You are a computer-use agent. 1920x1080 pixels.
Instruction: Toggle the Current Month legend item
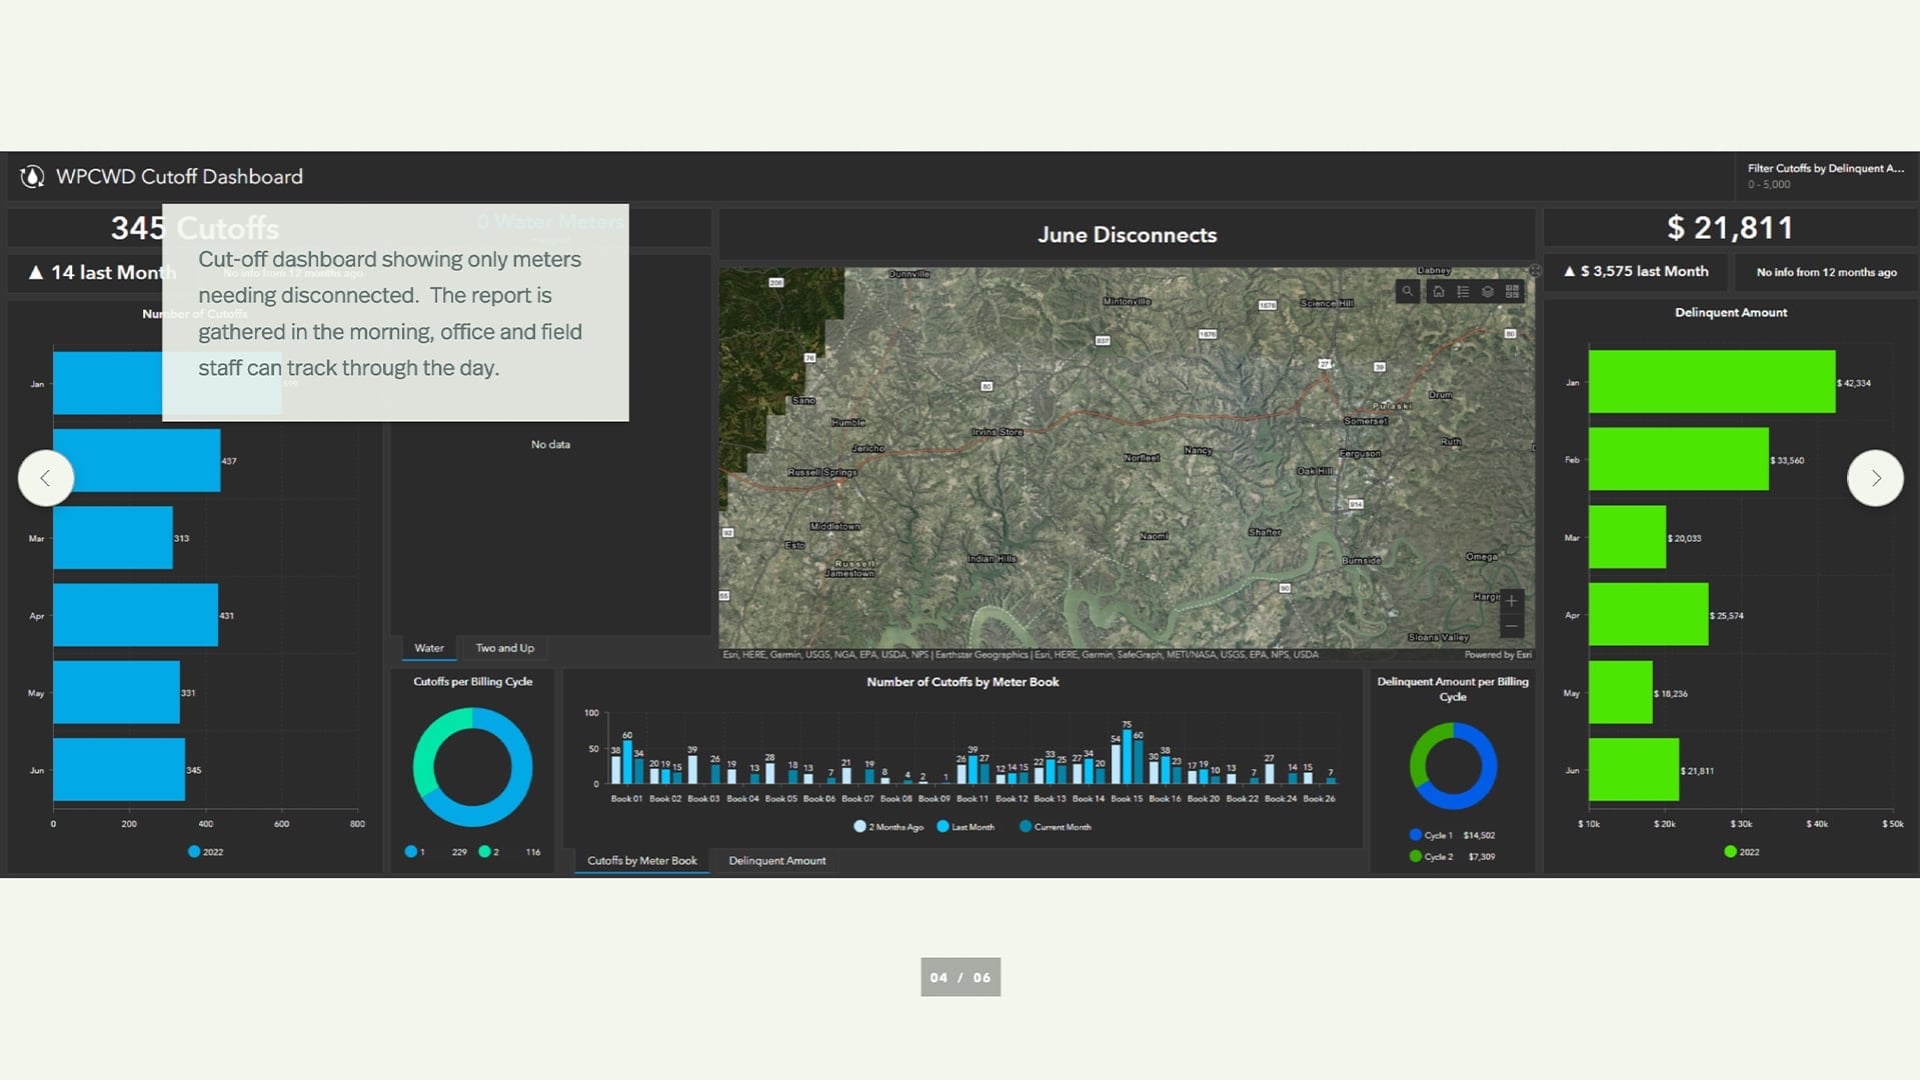click(1055, 827)
